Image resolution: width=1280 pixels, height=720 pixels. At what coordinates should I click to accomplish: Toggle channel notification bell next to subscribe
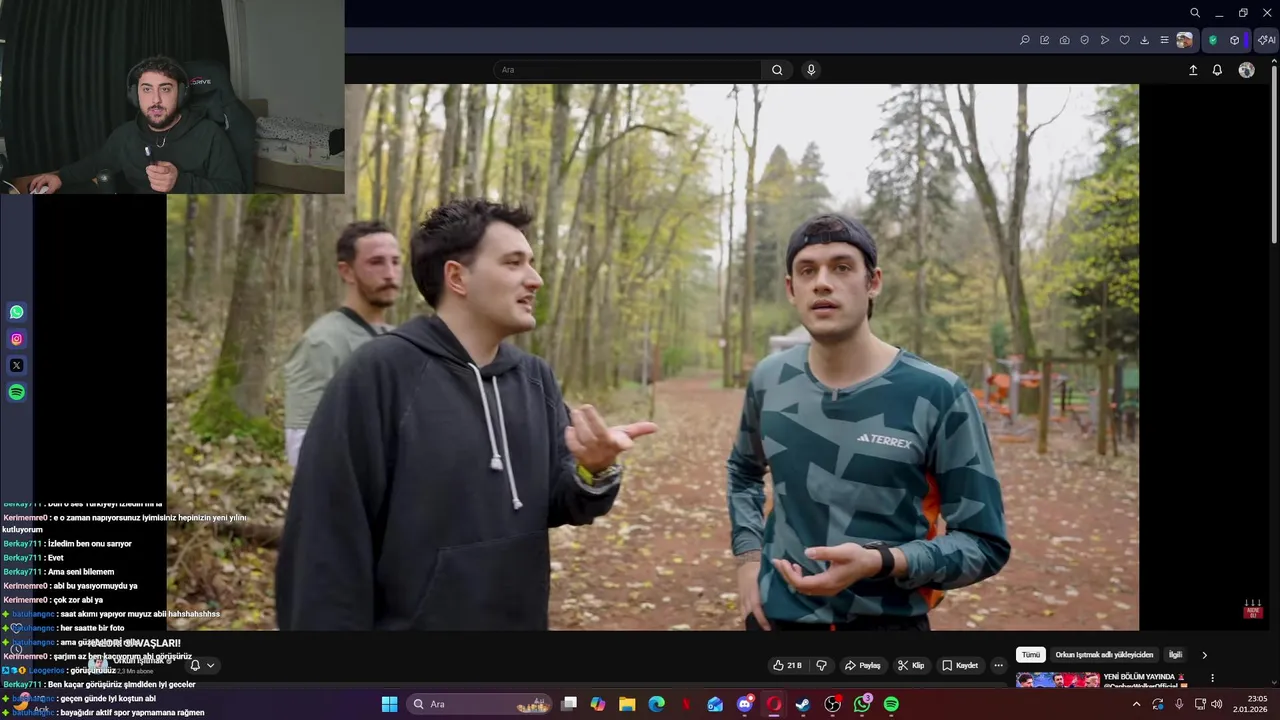tap(195, 665)
